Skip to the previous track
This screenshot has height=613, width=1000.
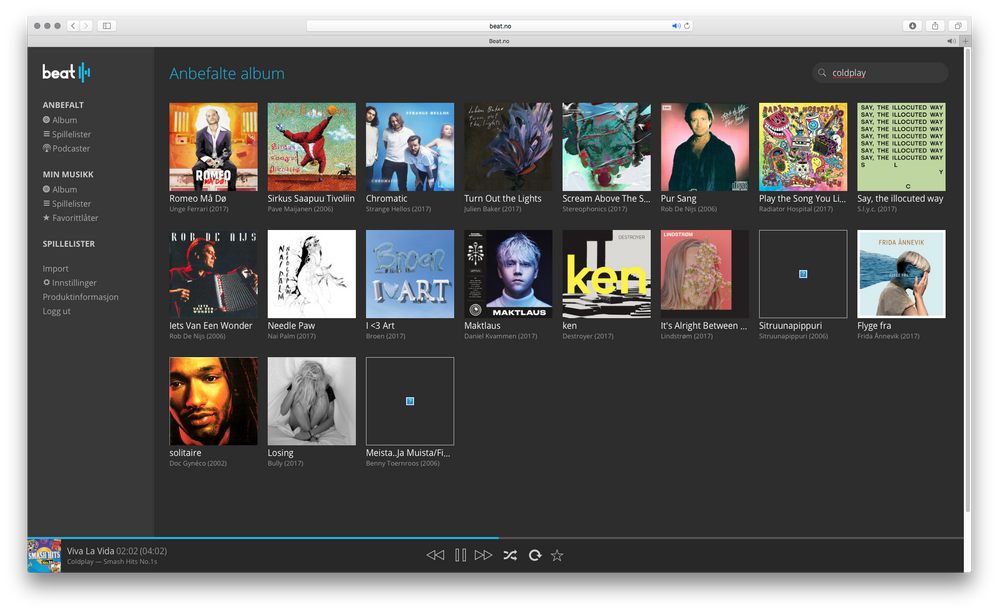click(435, 555)
